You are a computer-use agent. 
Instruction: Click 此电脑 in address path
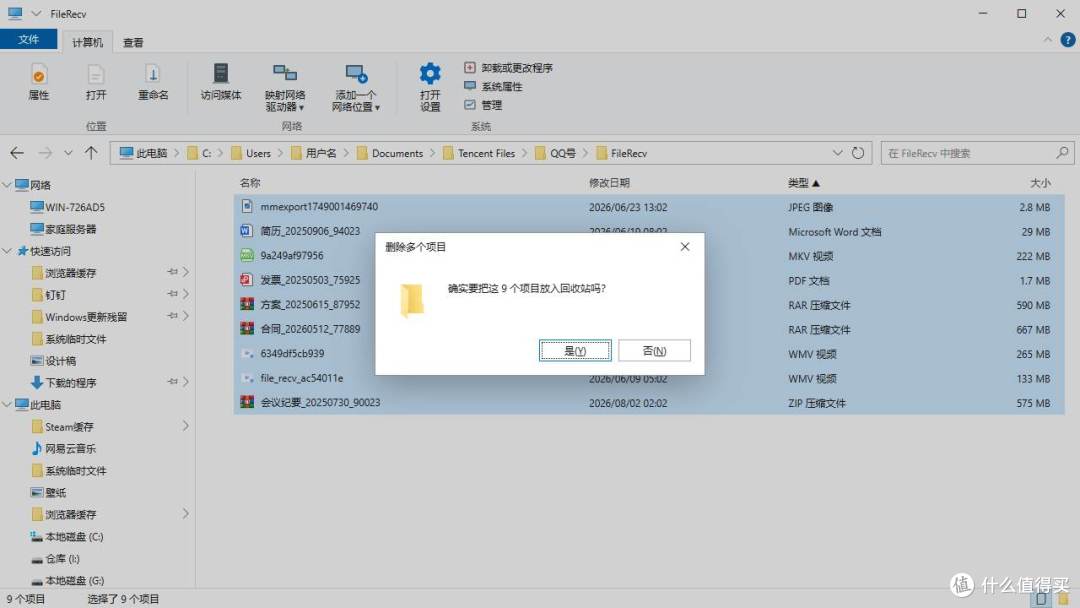(x=152, y=153)
